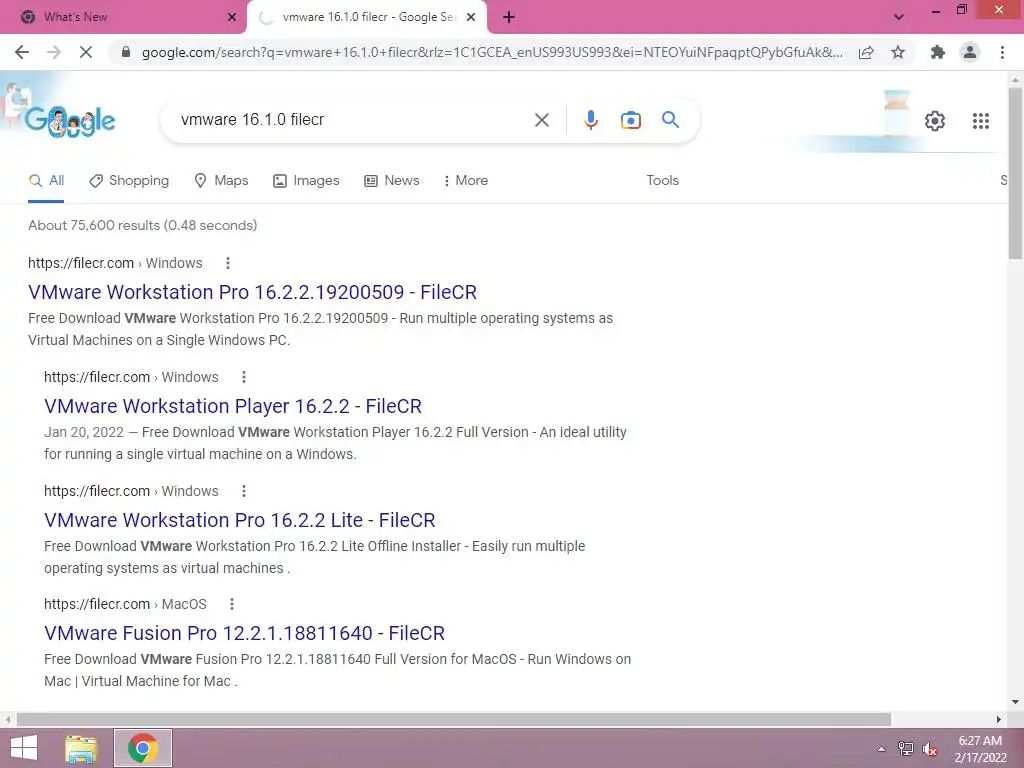Show hidden system tray icons
This screenshot has width=1024, height=768.
point(882,749)
